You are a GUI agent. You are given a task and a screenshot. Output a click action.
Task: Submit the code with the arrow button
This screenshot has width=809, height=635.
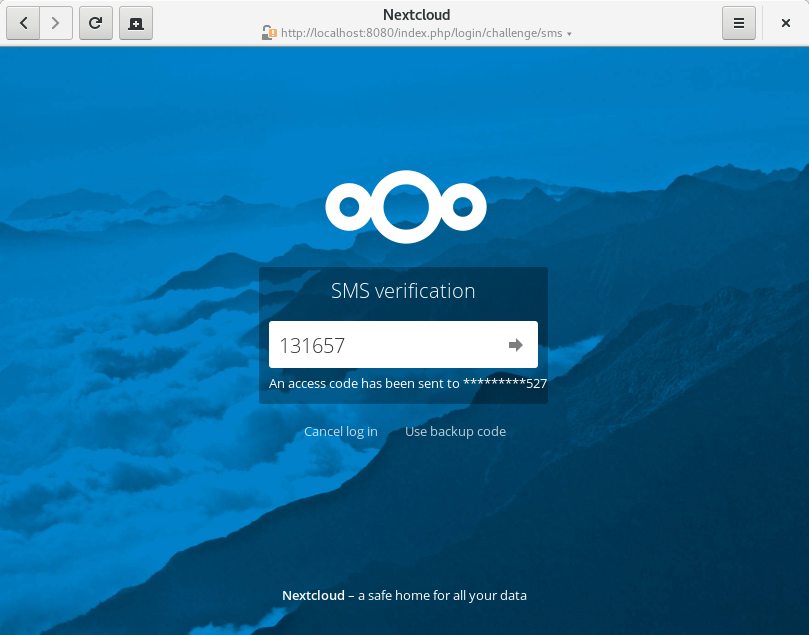515,345
